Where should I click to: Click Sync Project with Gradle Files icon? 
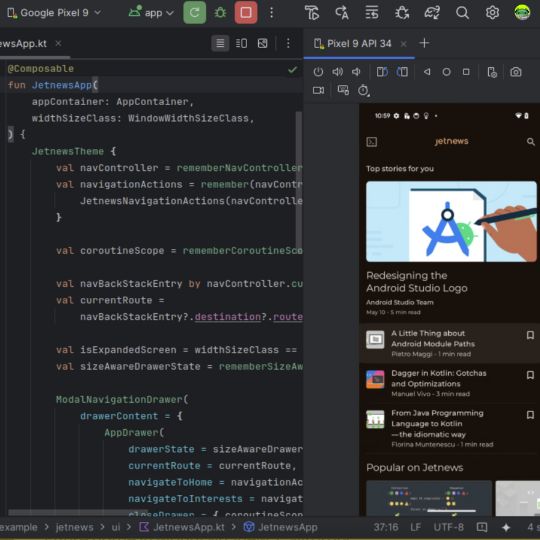pos(432,13)
